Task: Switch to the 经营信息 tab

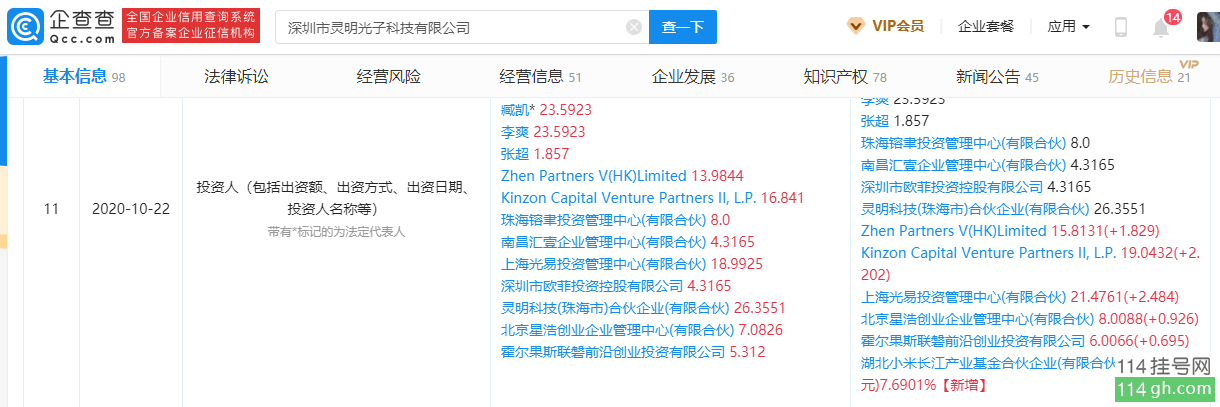Action: coord(540,76)
